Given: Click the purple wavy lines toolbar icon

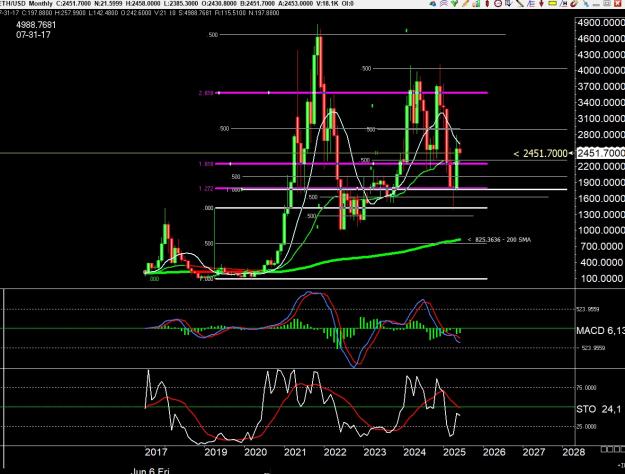Looking at the screenshot, I should click(x=444, y=3).
